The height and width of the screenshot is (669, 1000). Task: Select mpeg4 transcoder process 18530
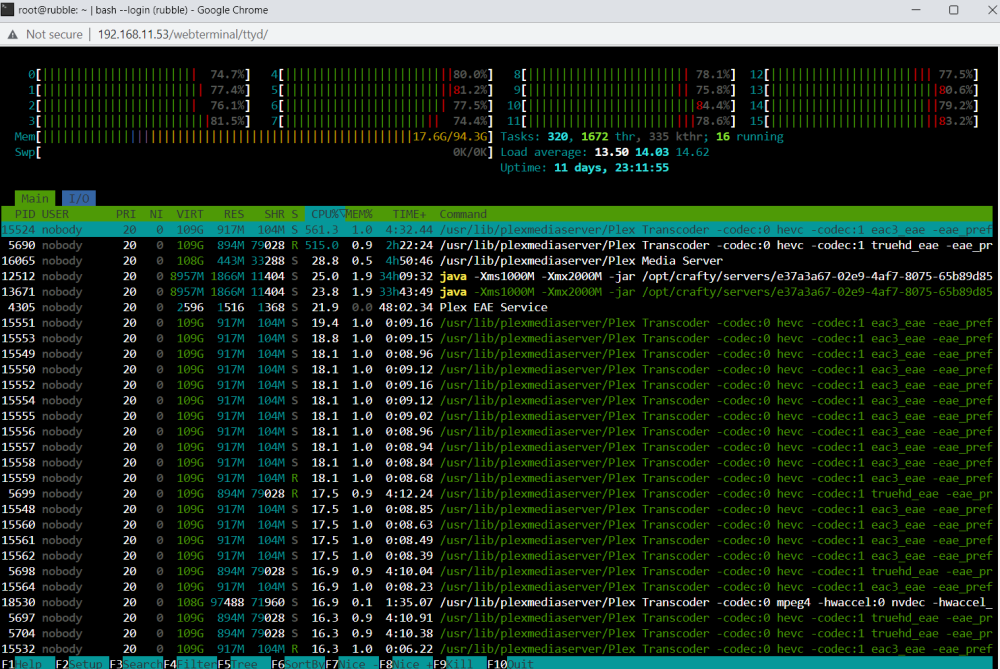click(497, 602)
